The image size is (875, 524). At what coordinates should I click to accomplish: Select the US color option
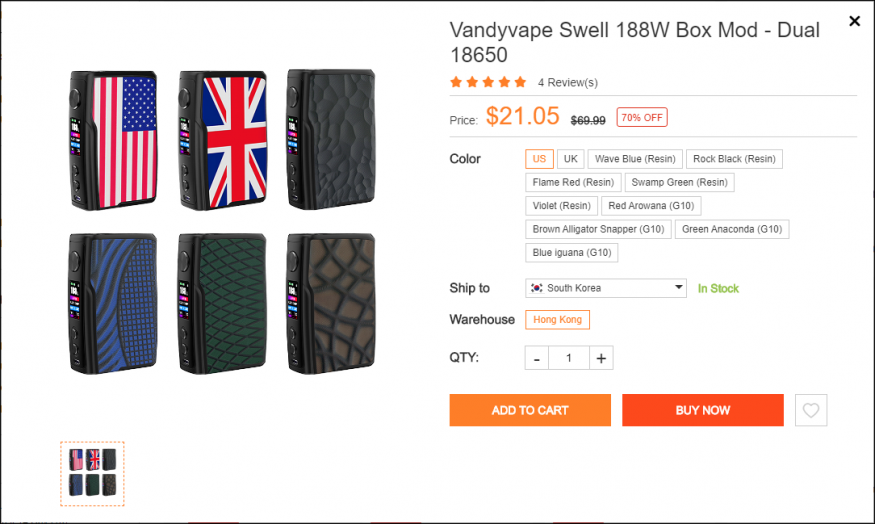(x=539, y=158)
